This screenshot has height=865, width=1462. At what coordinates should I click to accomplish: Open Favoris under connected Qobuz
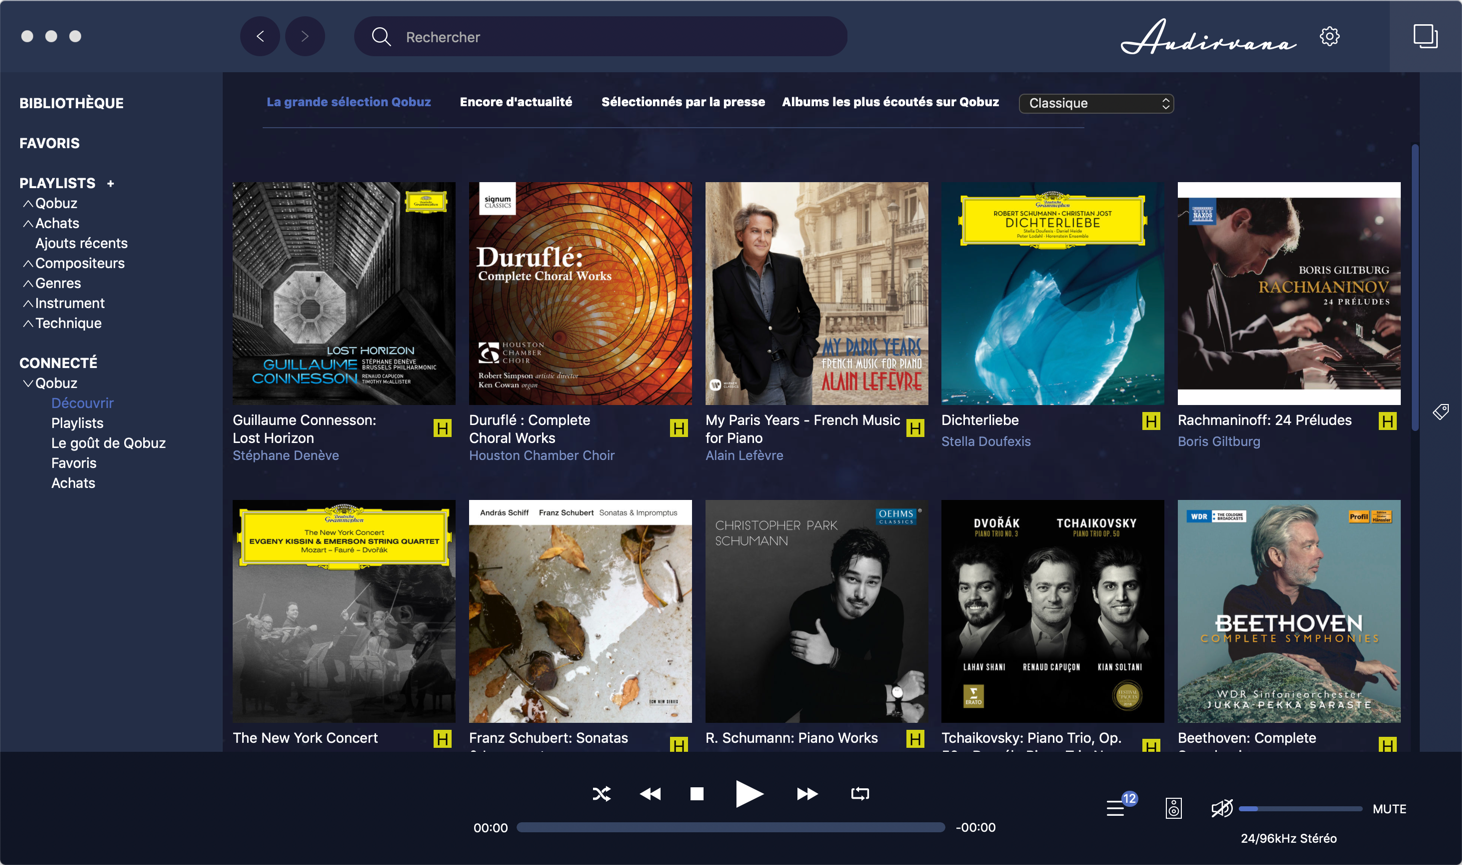click(74, 463)
